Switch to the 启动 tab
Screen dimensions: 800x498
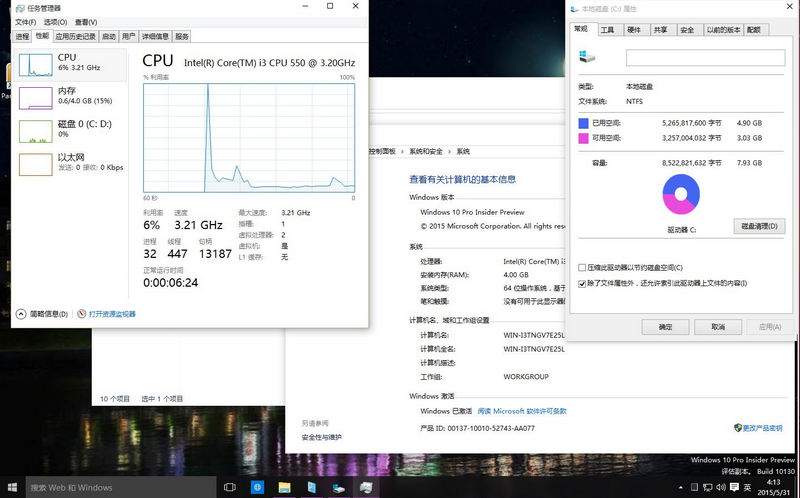[x=109, y=36]
